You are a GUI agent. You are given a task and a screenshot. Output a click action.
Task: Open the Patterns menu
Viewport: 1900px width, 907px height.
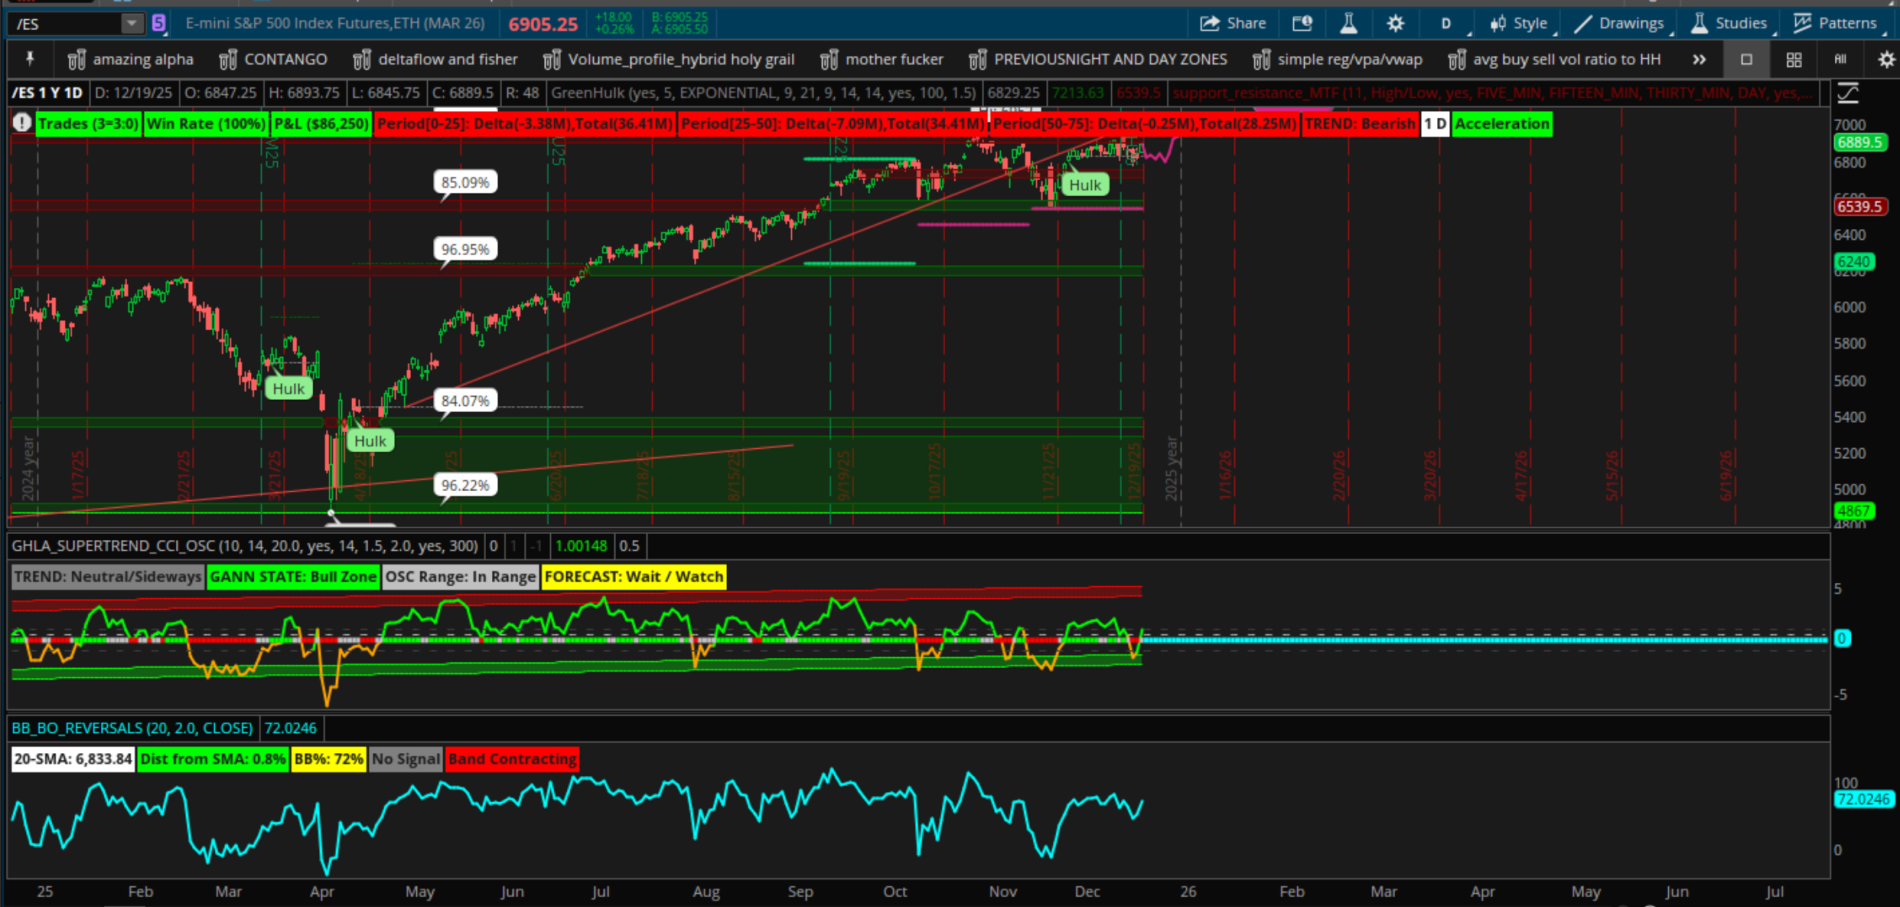(x=1835, y=23)
